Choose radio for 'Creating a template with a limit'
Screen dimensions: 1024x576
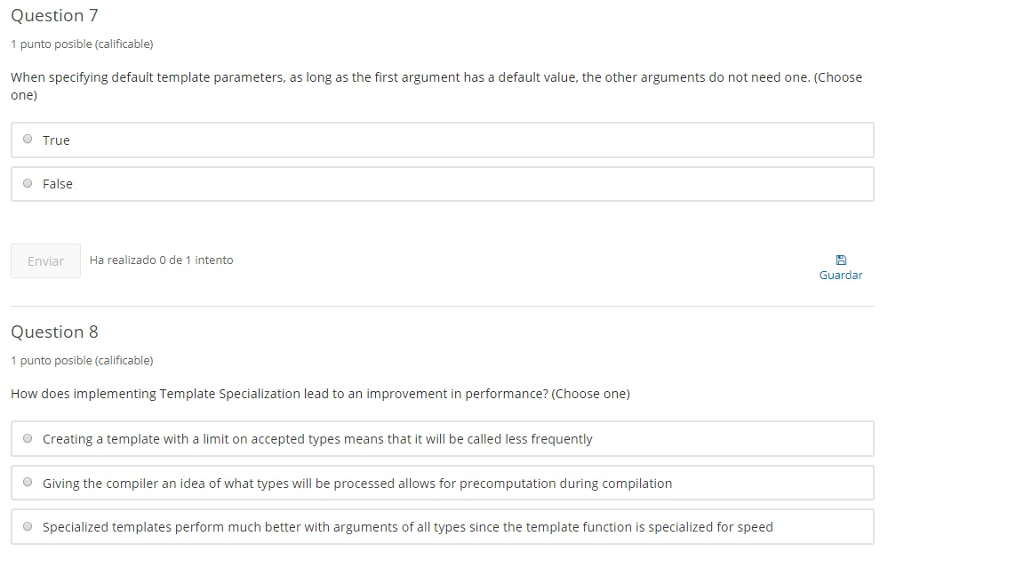pos(28,439)
